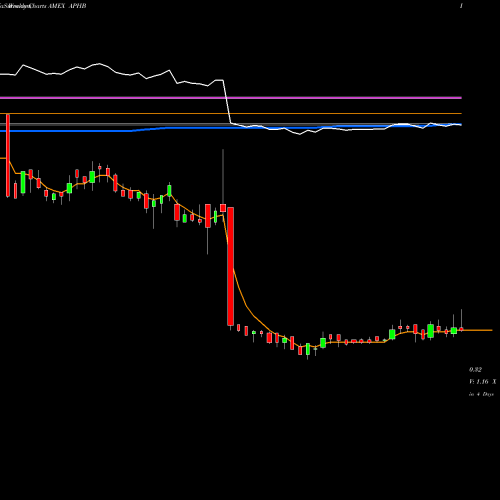Click the '0.32' price value label
Viewport: 500px width, 500px height.
click(x=475, y=369)
